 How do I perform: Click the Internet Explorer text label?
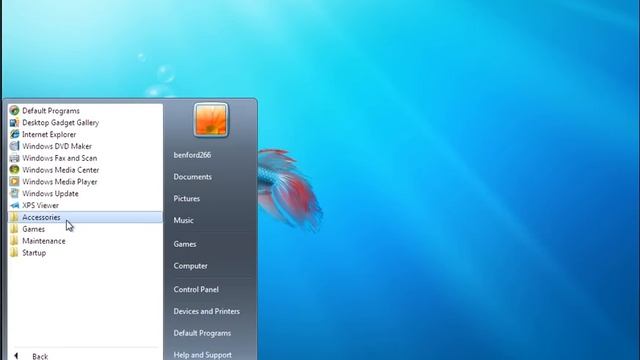[x=49, y=134]
